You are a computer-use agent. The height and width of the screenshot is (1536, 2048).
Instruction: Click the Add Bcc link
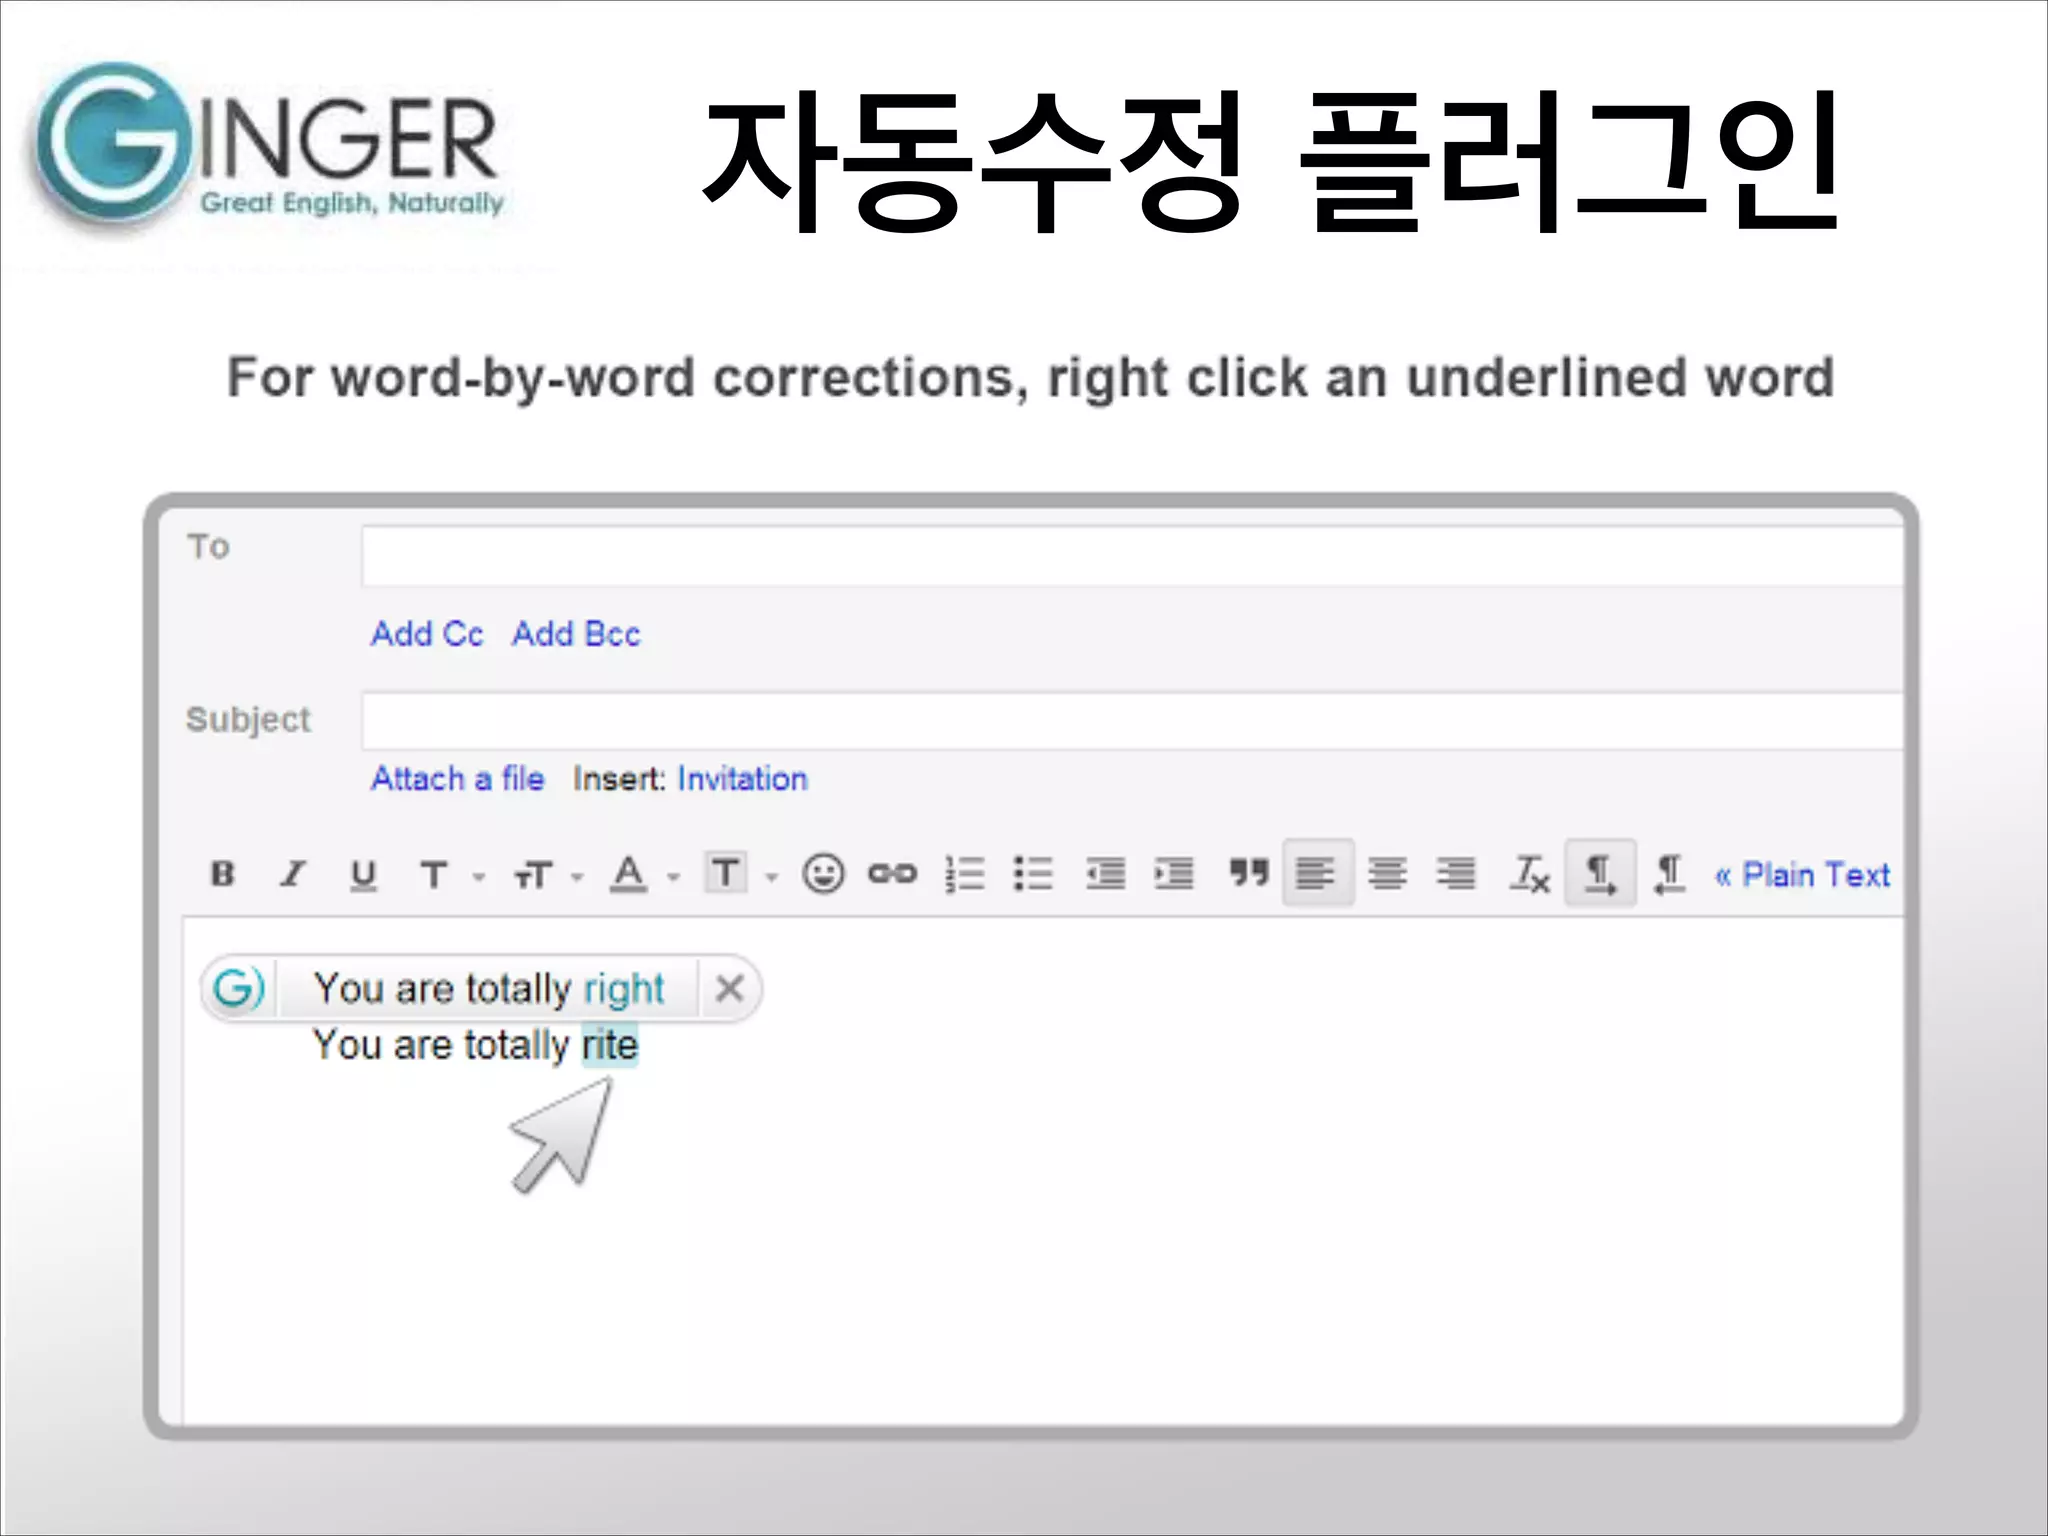point(576,634)
